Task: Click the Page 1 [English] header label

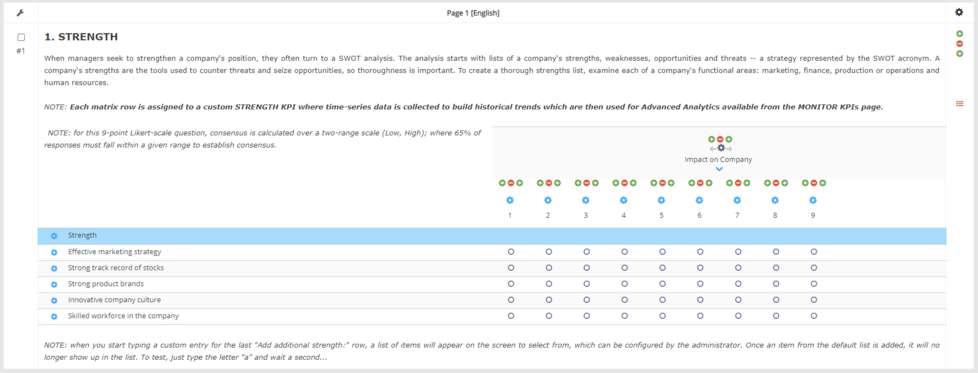Action: click(x=473, y=12)
